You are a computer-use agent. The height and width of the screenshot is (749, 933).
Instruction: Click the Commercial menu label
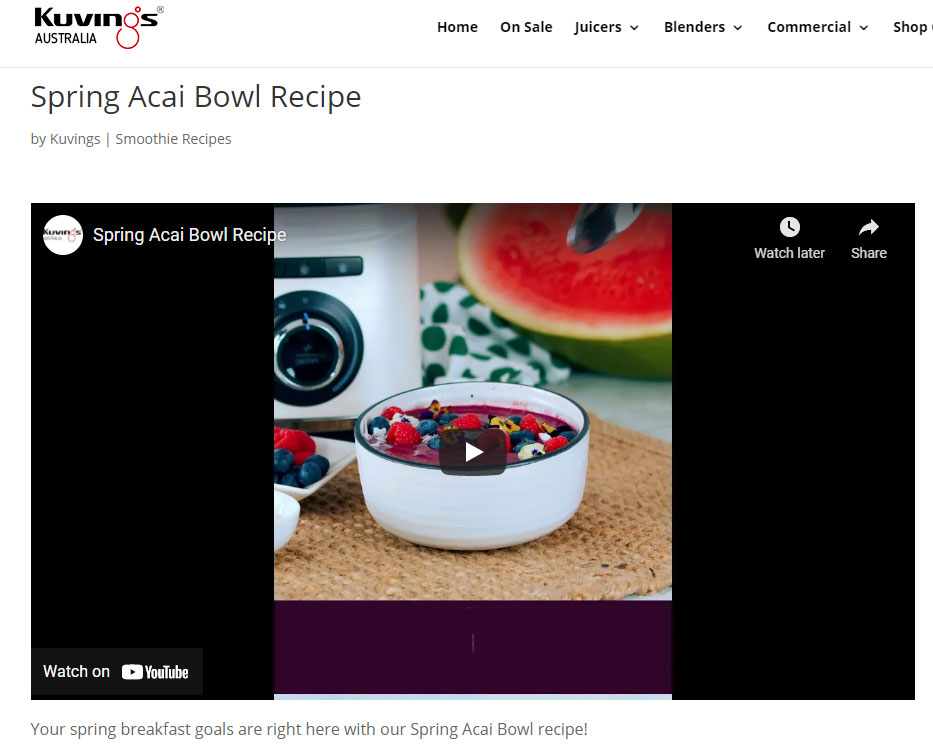coord(809,27)
